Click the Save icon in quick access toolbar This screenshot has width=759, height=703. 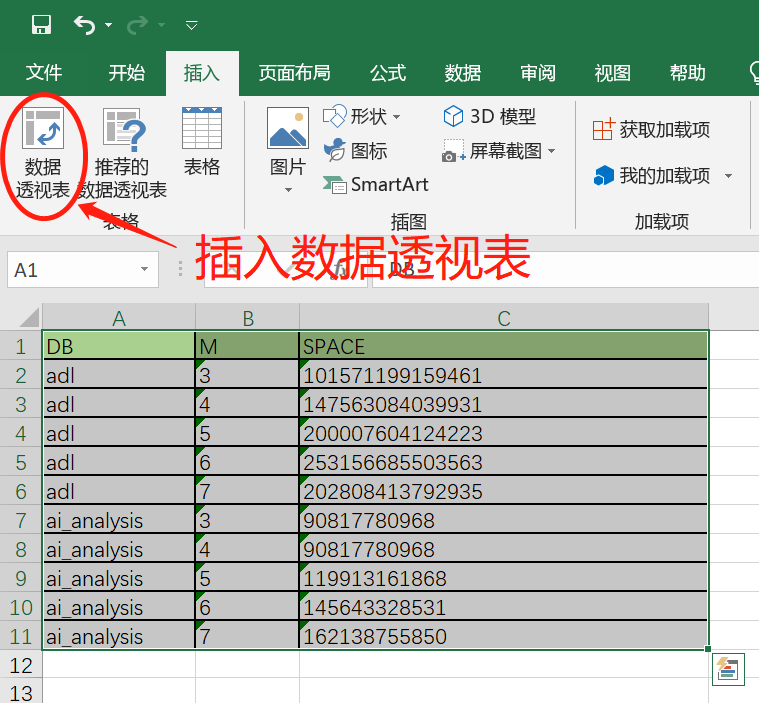[41, 24]
